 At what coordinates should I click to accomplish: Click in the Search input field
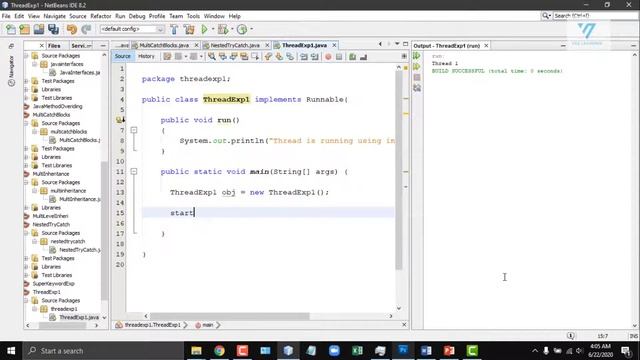[x=595, y=16]
